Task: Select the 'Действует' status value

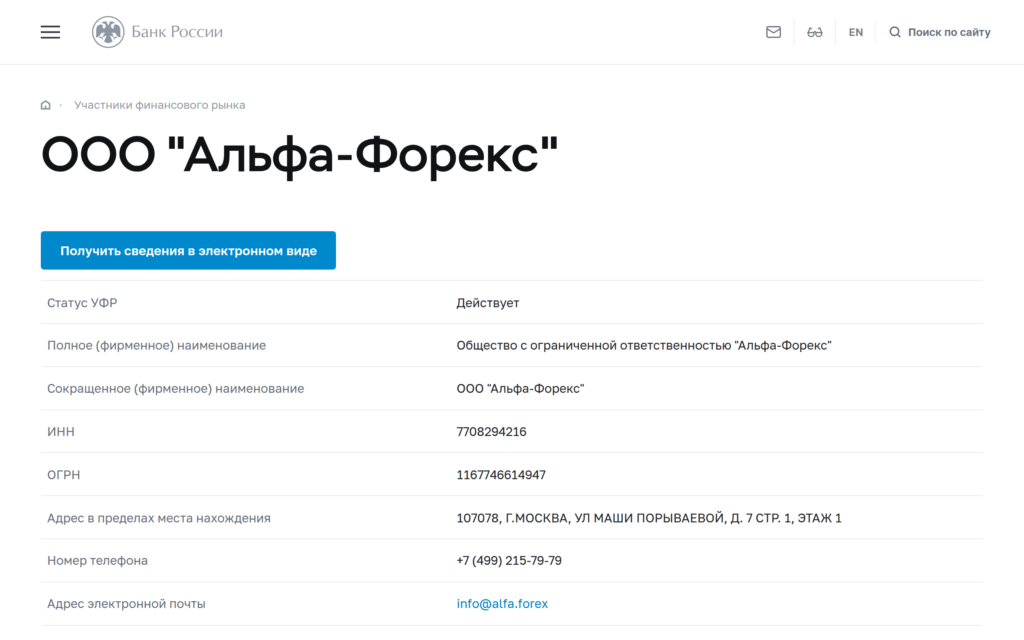Action: [x=488, y=303]
